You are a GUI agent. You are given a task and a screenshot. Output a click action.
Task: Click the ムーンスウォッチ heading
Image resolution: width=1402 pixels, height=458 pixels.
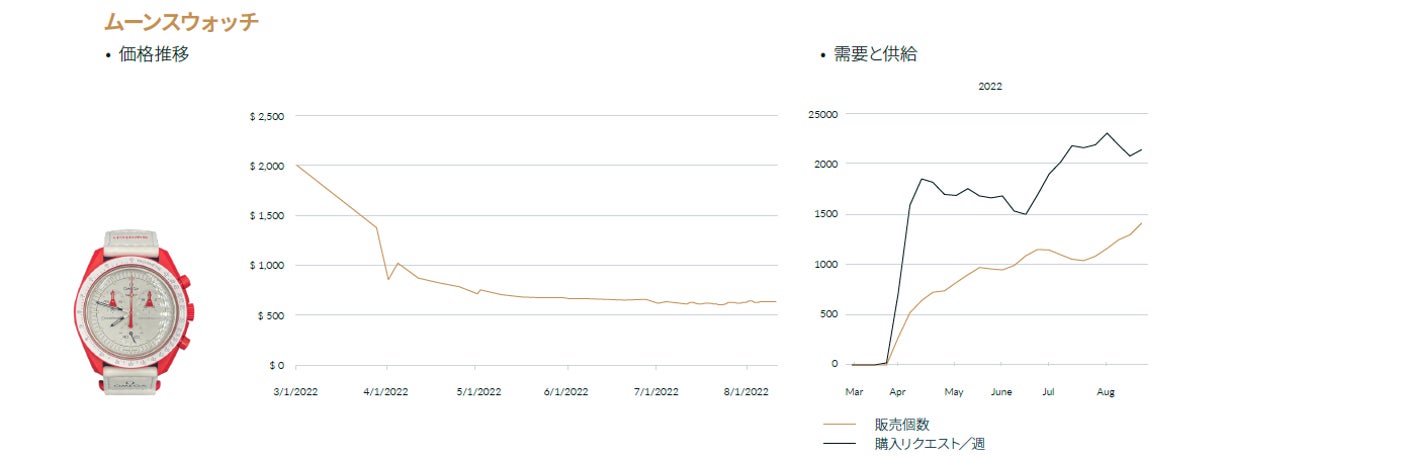point(181,22)
